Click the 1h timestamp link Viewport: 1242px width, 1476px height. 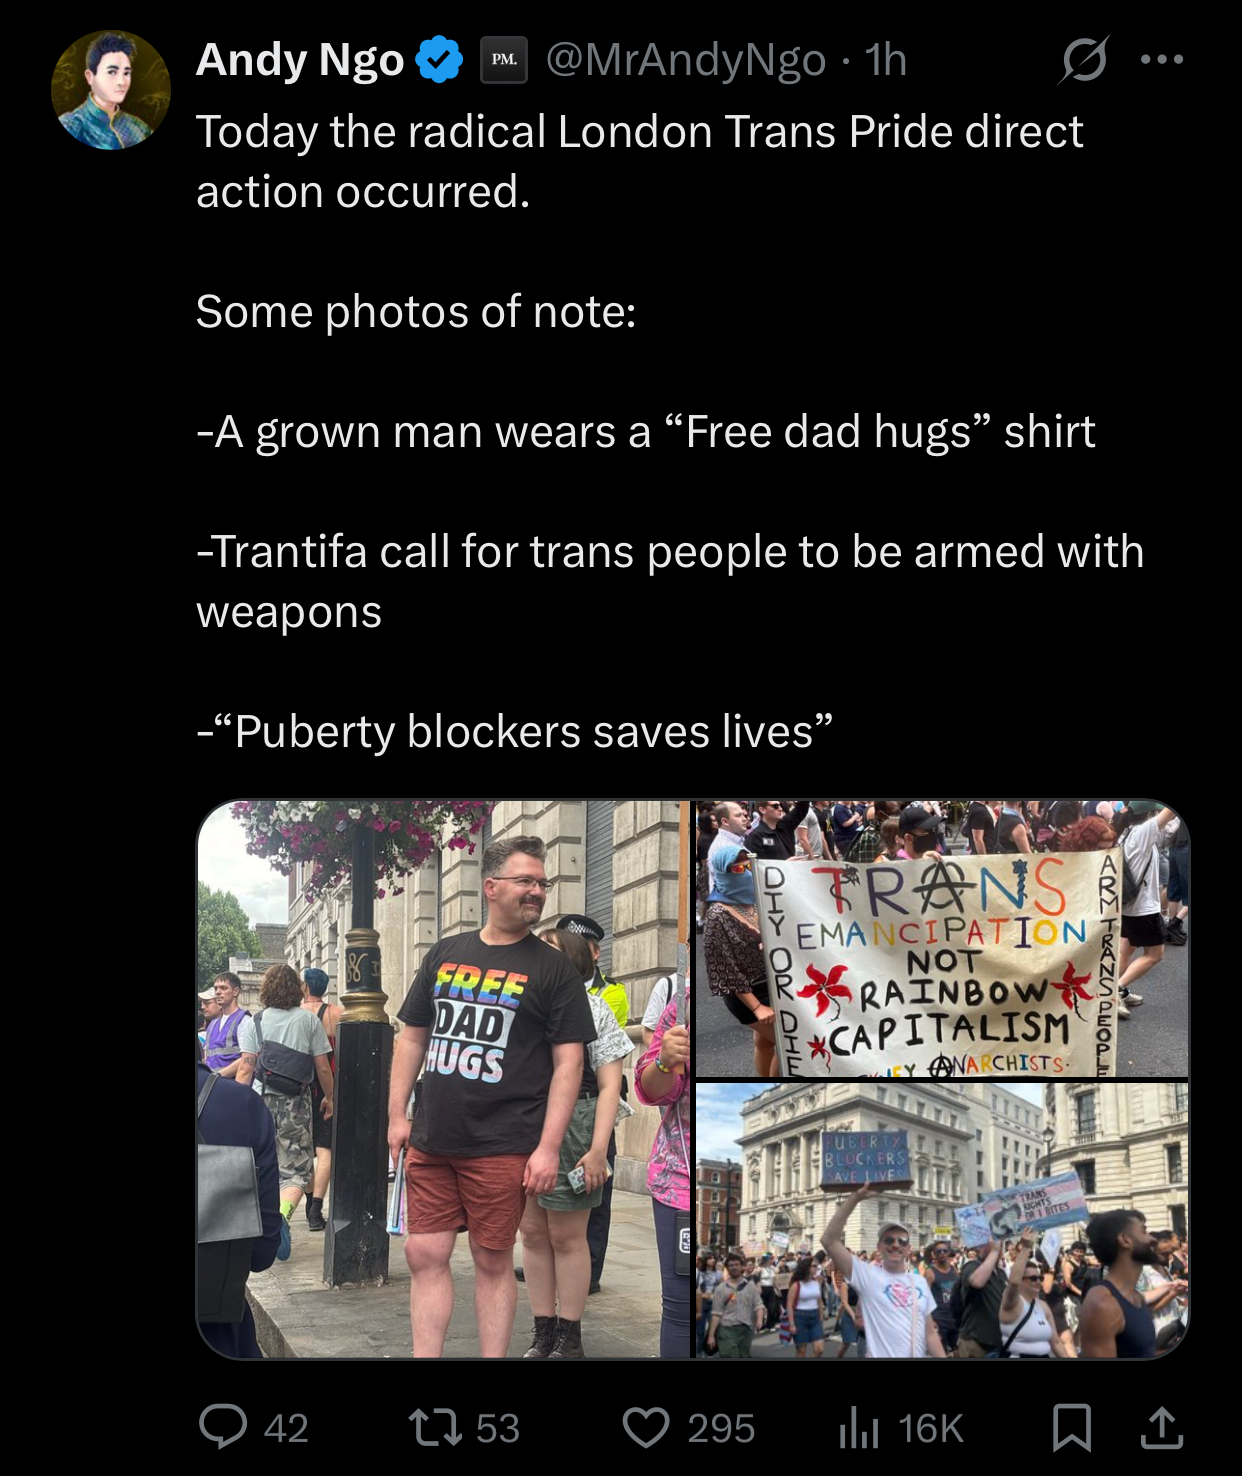[886, 60]
